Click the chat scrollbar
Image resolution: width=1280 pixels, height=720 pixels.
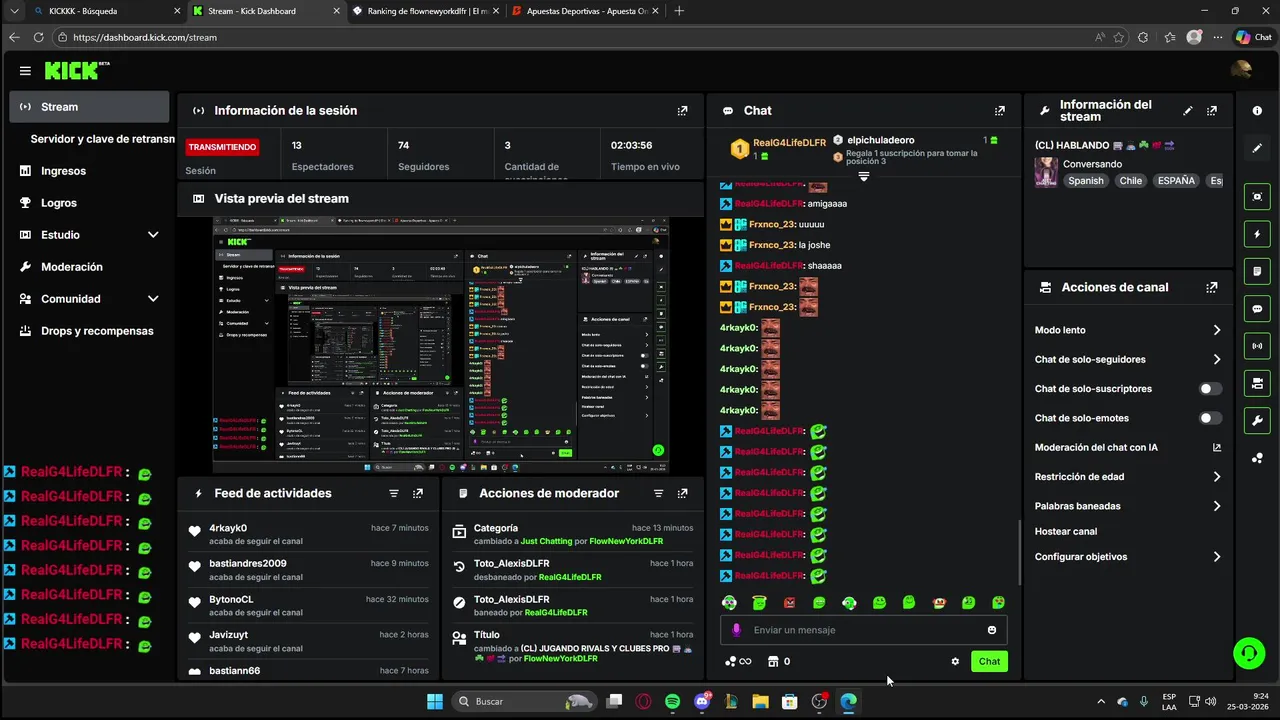pos(1019,553)
